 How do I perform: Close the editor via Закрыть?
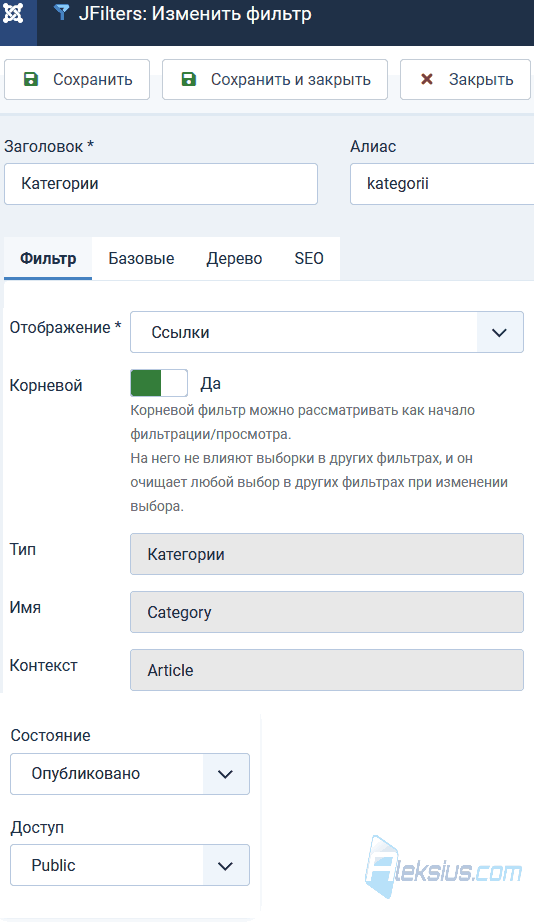tap(465, 79)
